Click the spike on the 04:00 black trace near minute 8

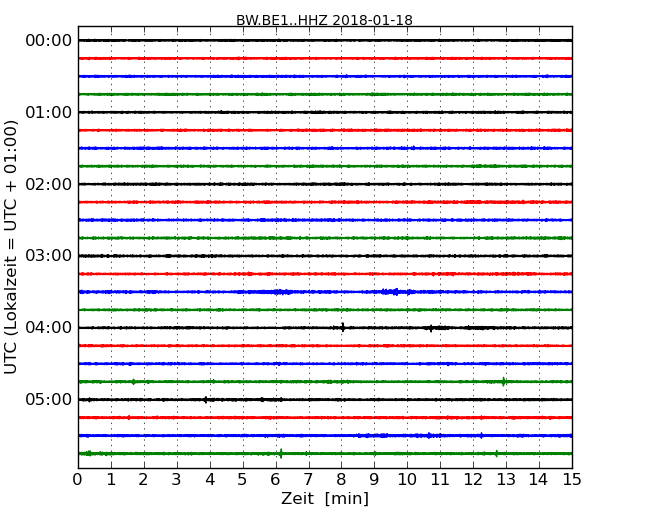[342, 327]
